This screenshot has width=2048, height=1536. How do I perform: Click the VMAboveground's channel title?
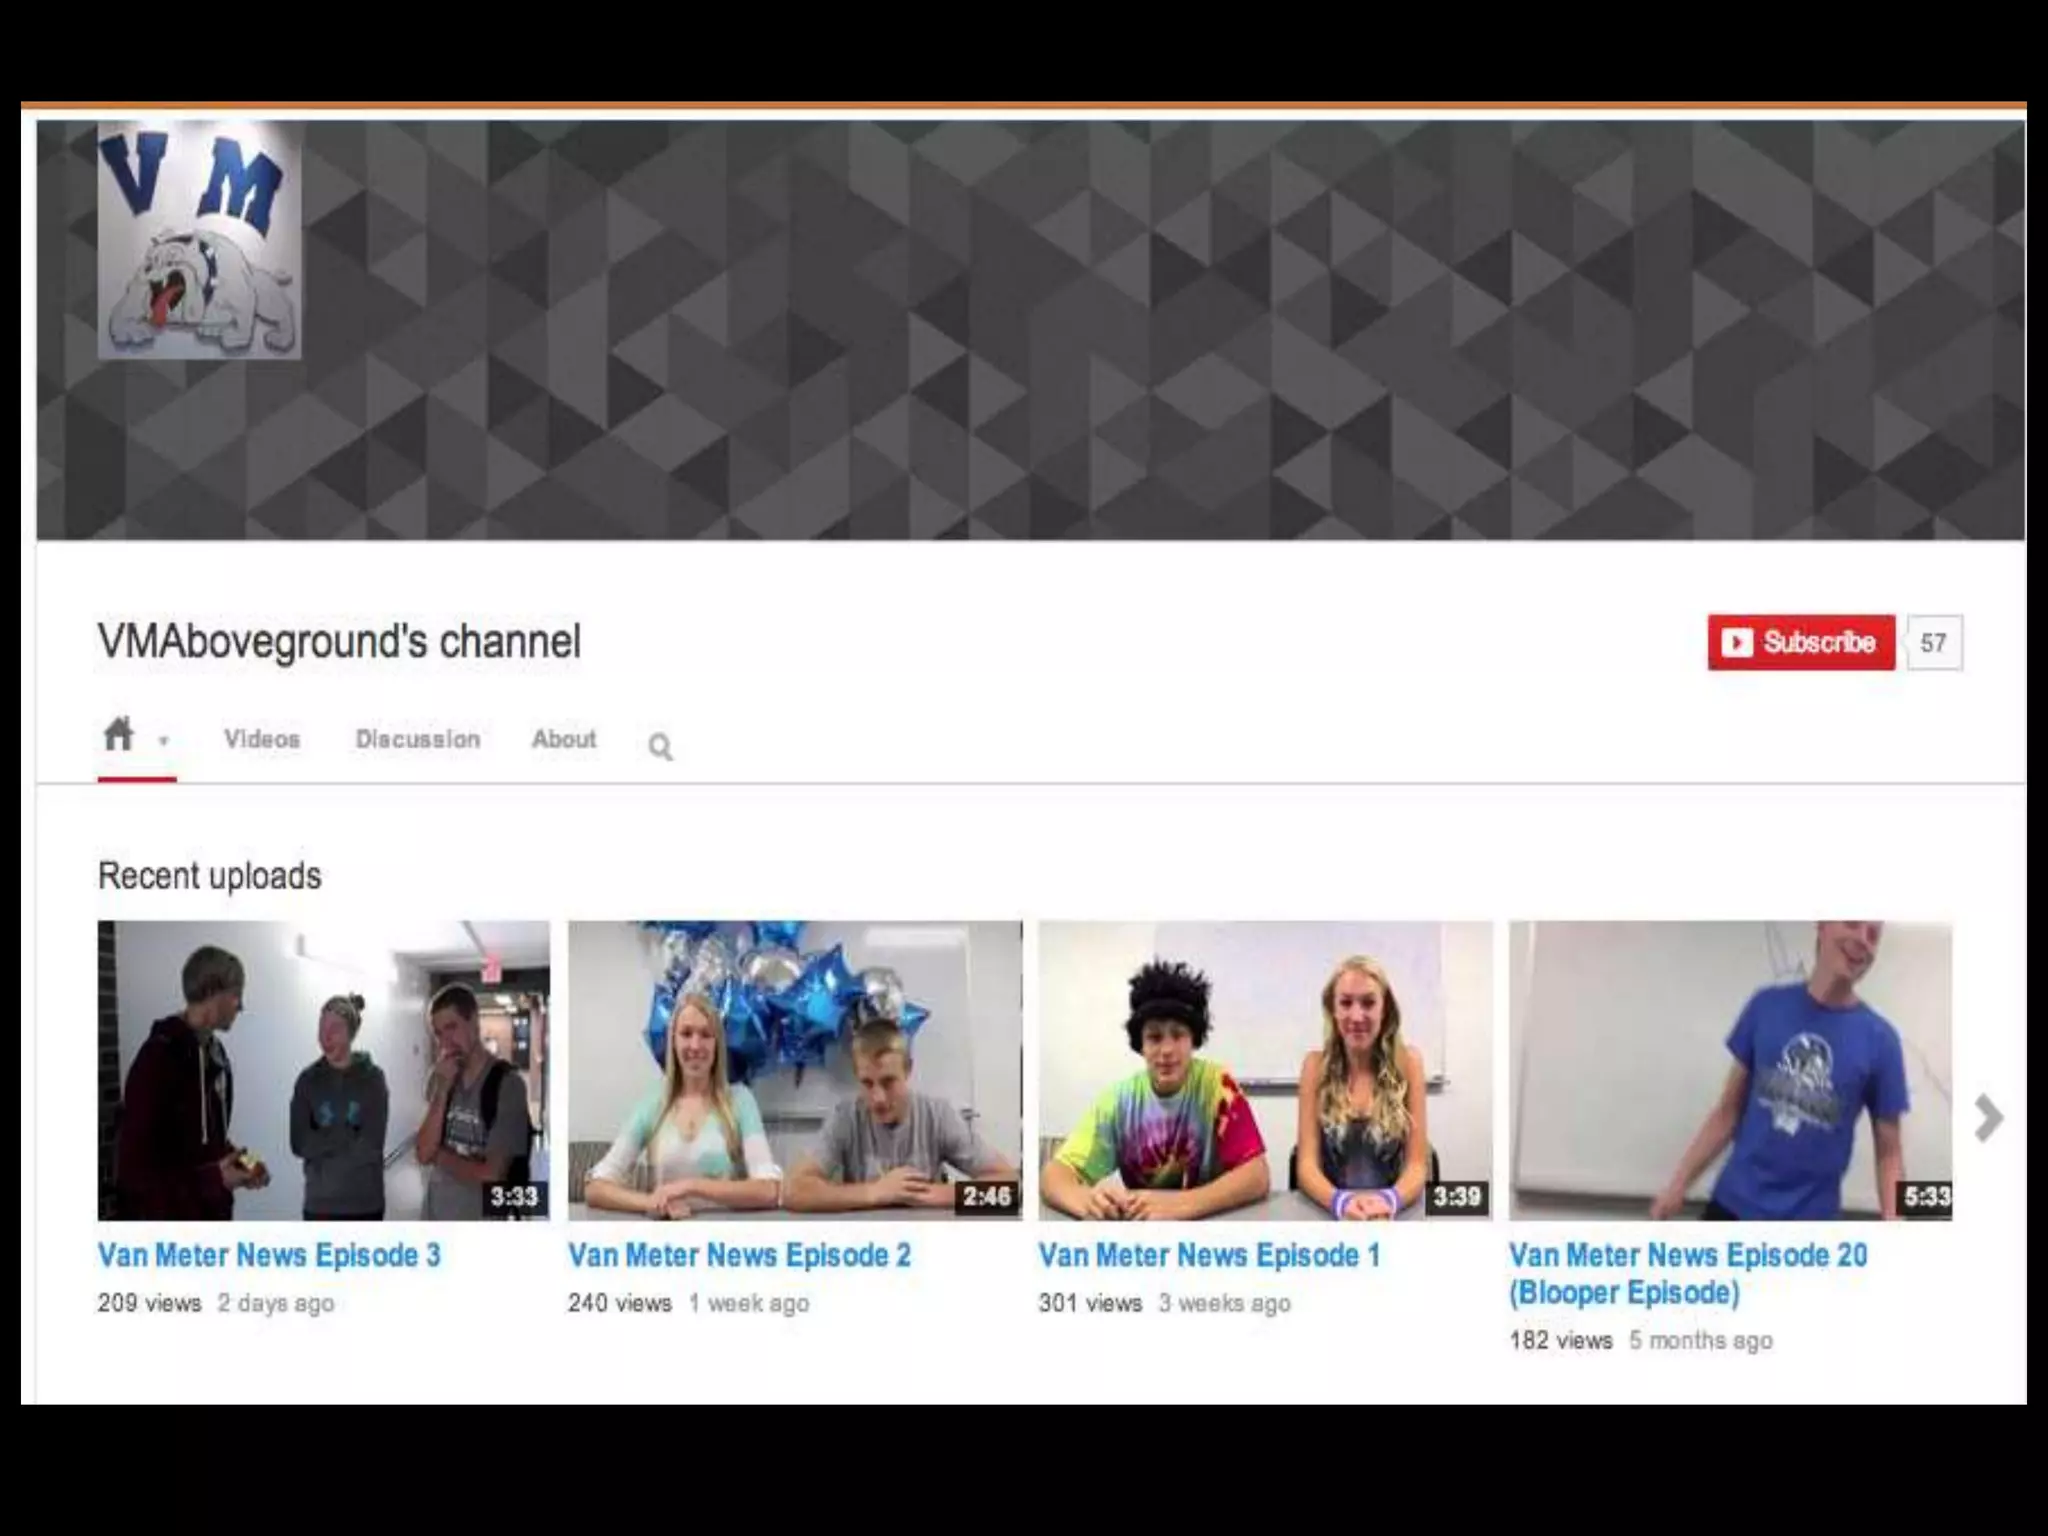339,642
